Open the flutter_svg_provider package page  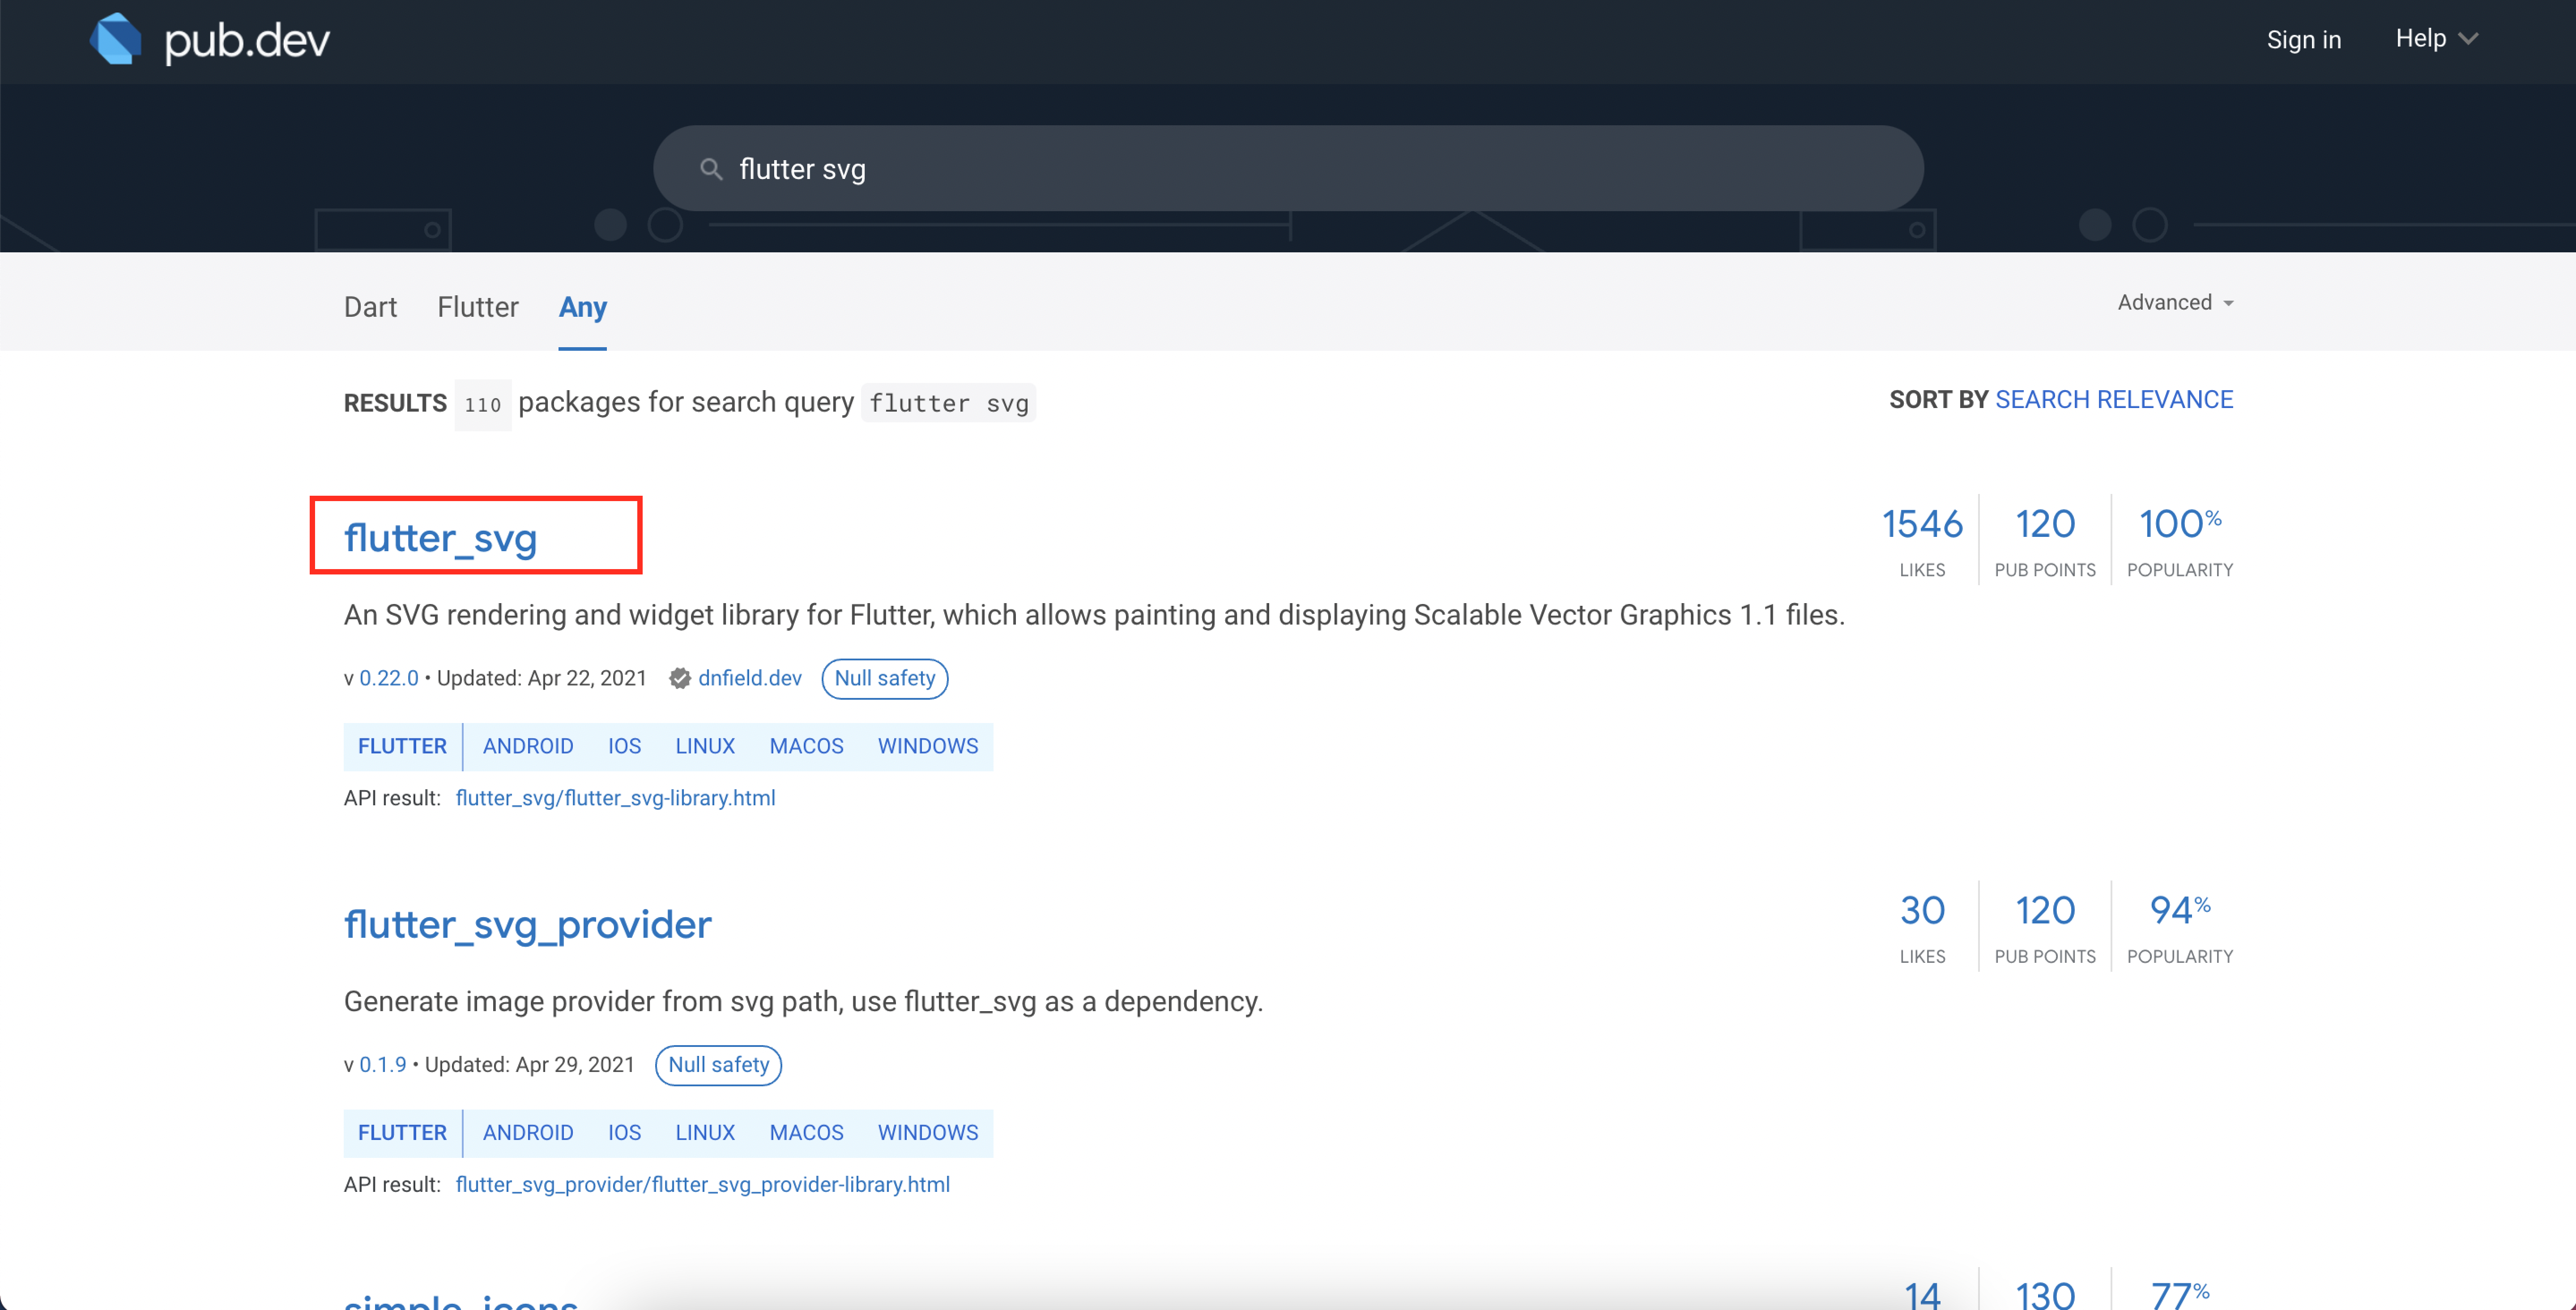pos(528,925)
